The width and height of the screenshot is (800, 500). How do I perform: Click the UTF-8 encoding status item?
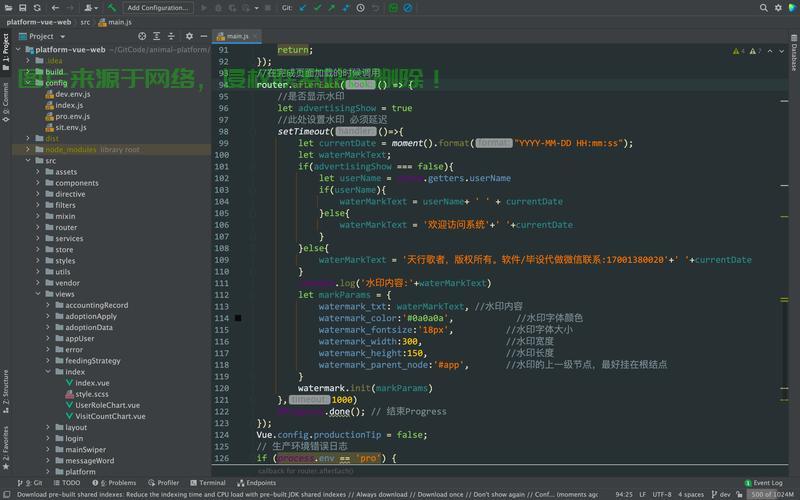tap(662, 494)
